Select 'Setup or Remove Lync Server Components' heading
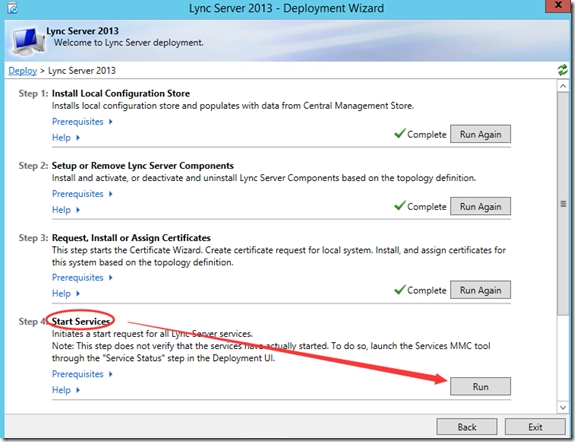 tap(143, 166)
